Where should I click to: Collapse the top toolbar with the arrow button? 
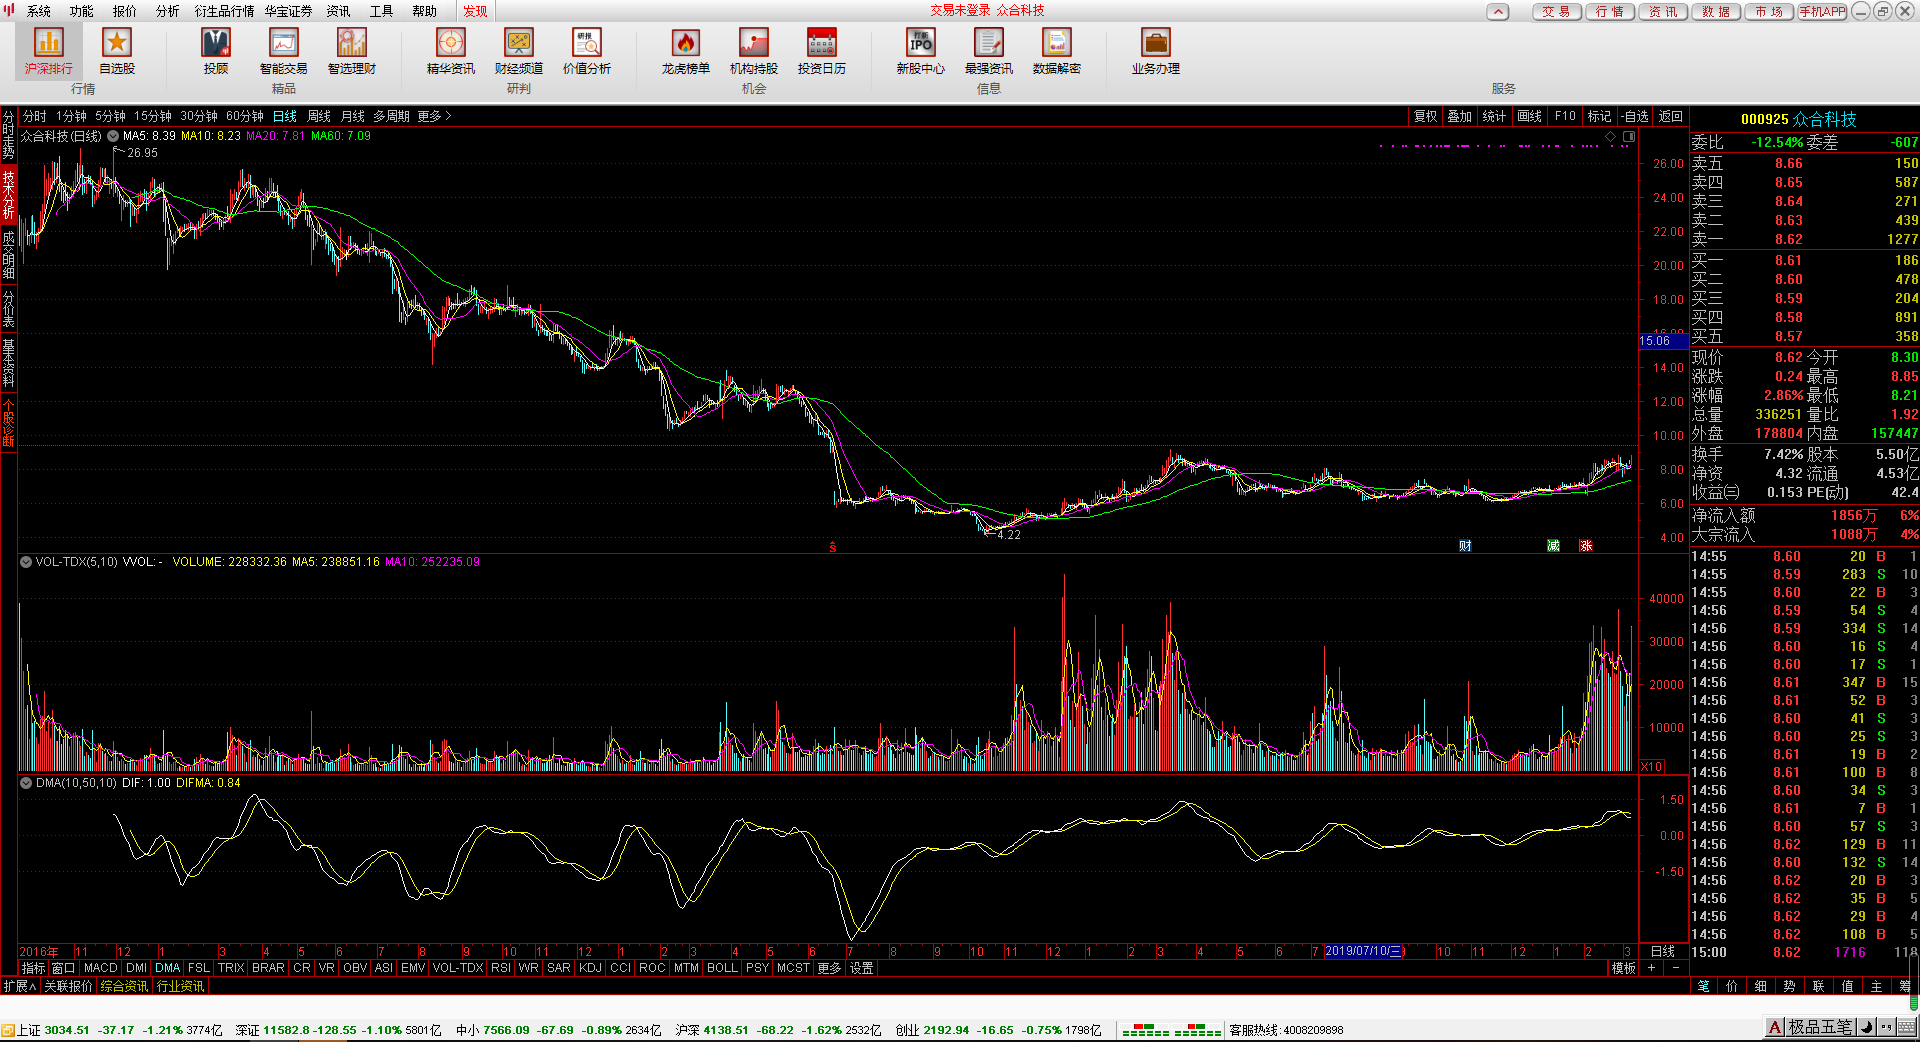1497,12
